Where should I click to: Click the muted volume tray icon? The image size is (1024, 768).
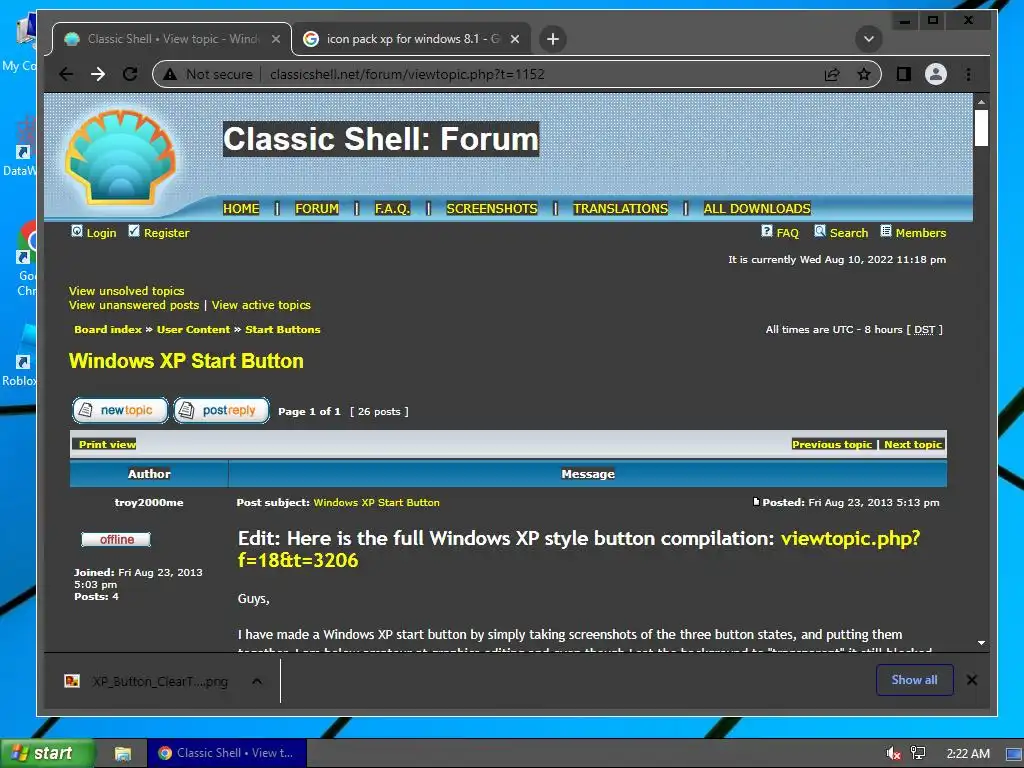tap(894, 754)
